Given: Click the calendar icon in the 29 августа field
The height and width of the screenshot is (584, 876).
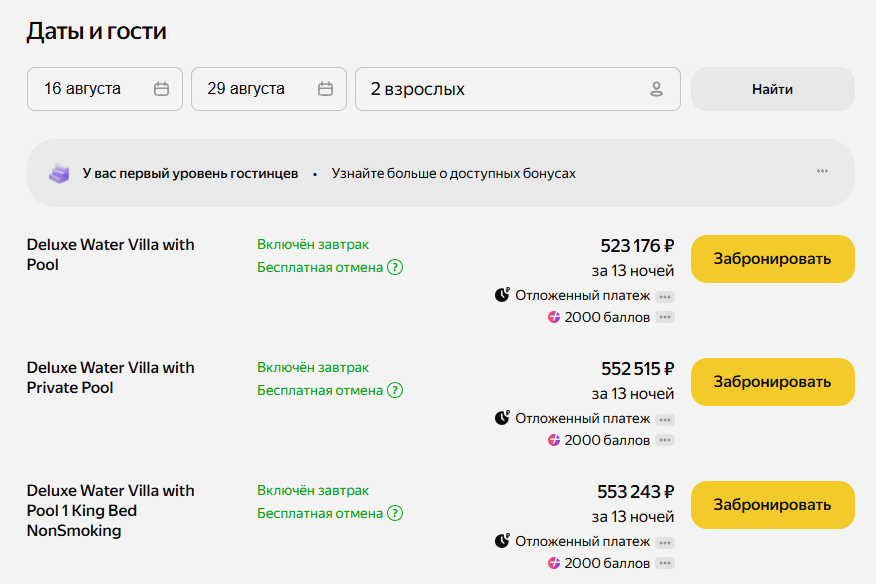Looking at the screenshot, I should tap(325, 89).
